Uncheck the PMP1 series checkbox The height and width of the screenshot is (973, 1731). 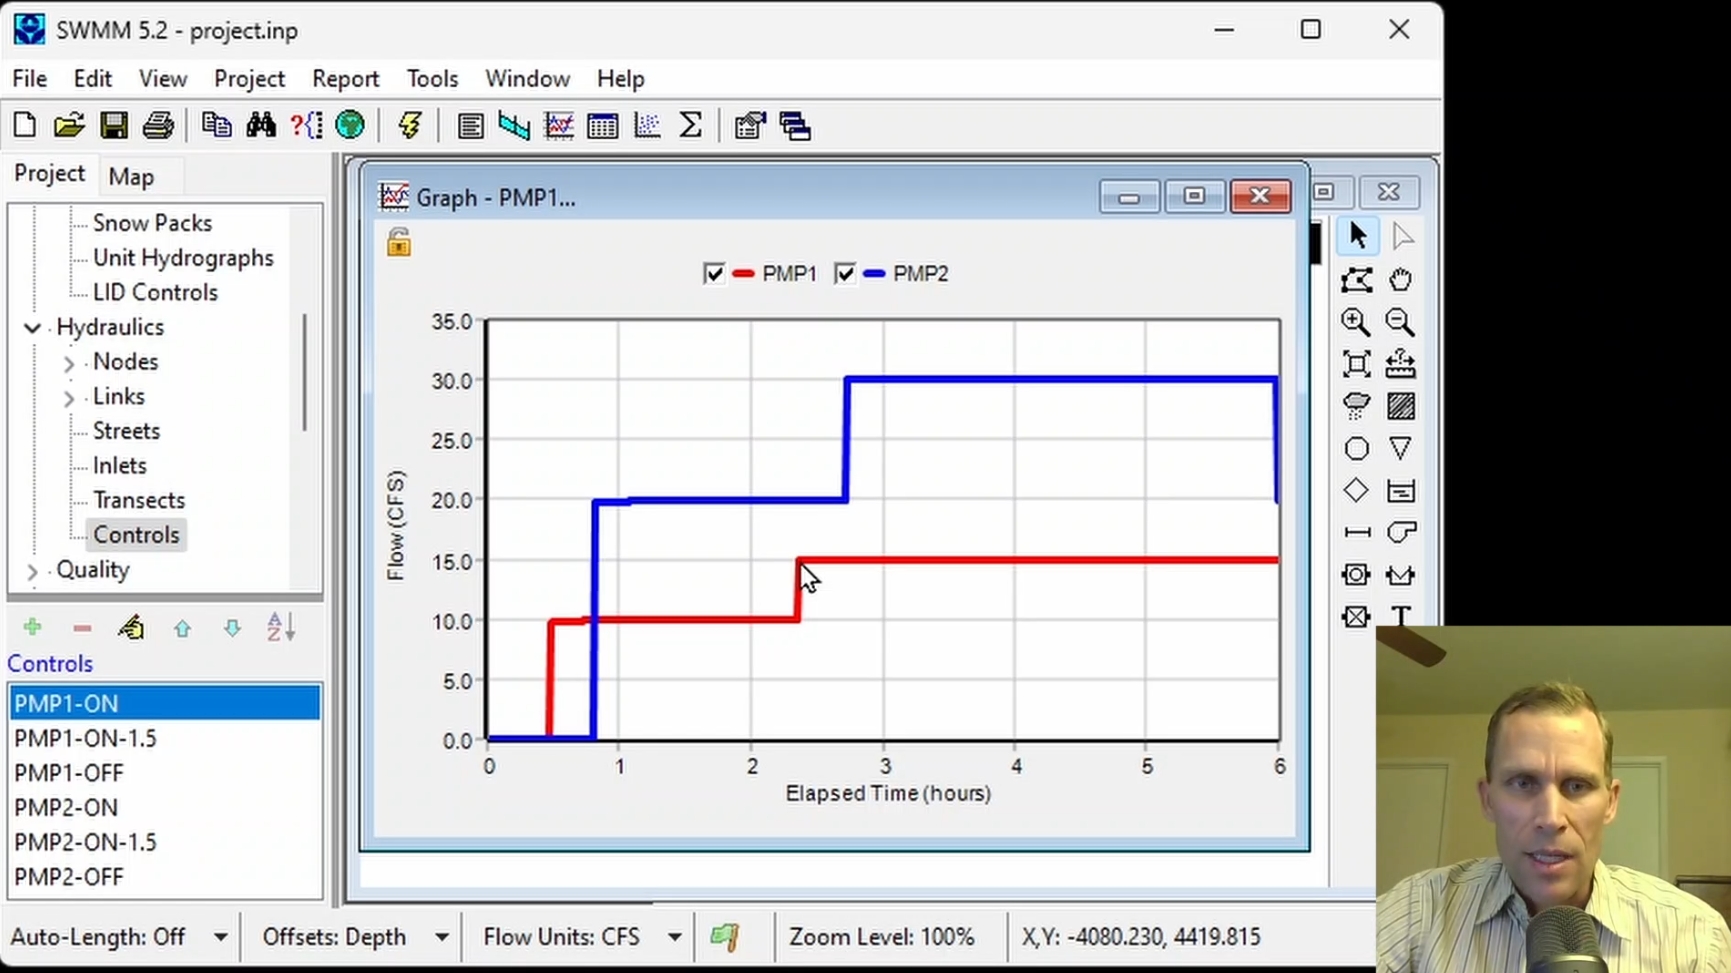[714, 274]
